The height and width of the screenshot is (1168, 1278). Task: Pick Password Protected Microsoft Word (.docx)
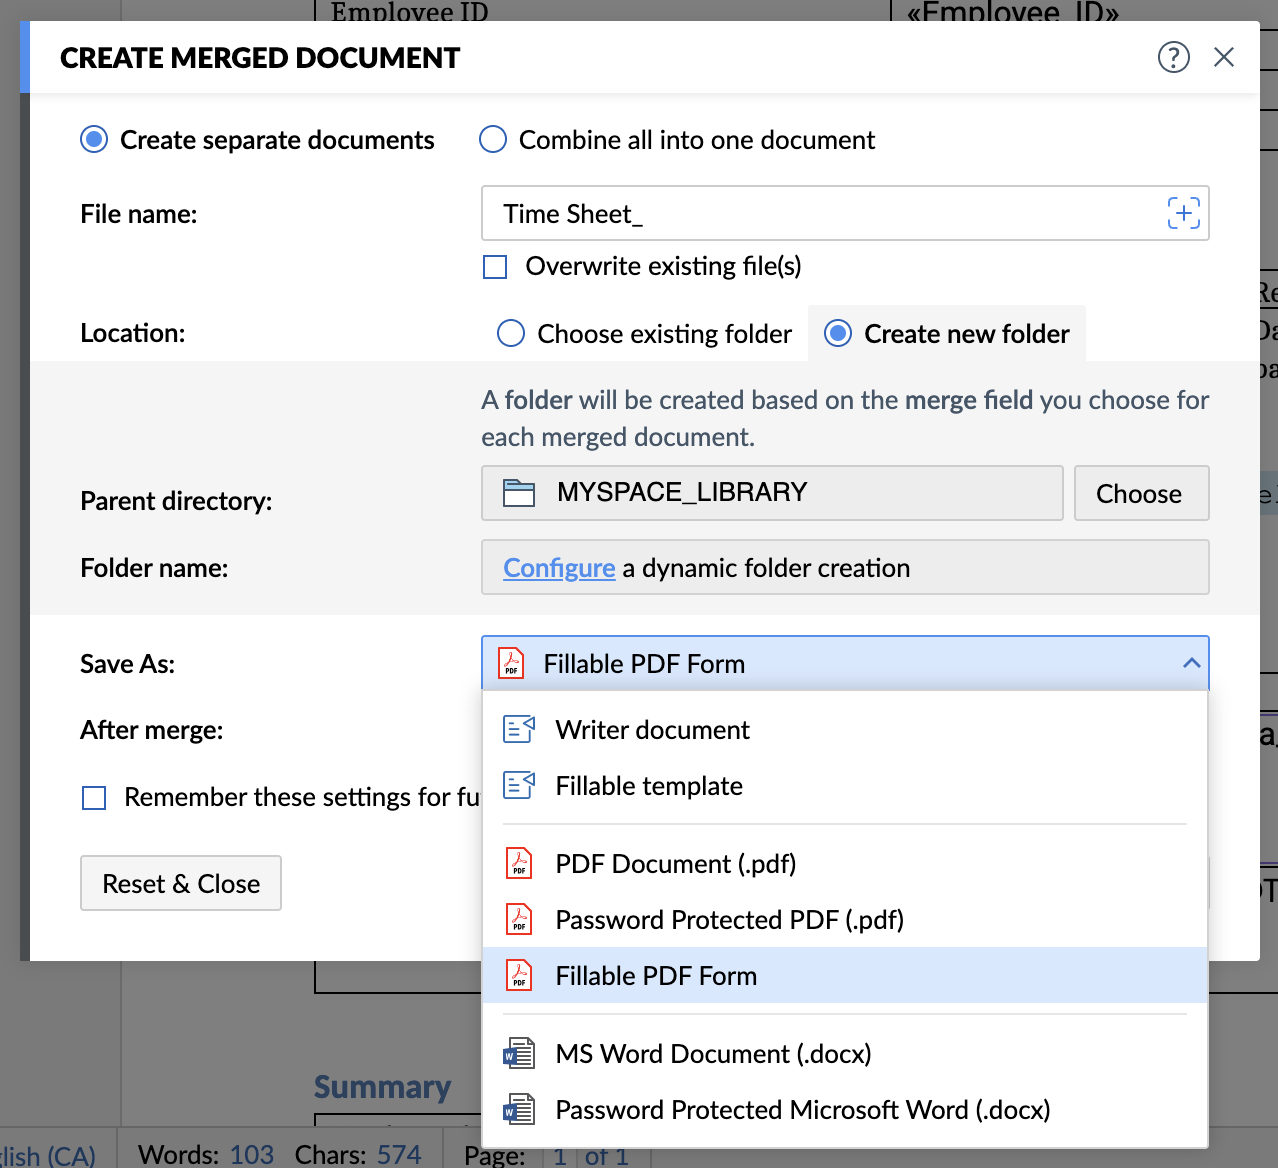(802, 1110)
